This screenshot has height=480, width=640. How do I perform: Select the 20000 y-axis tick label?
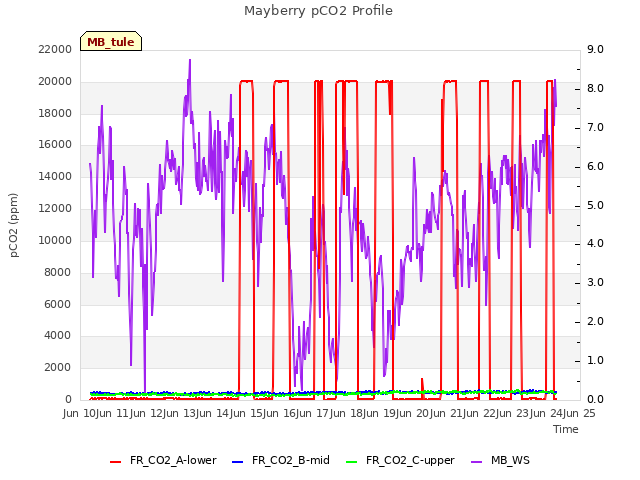point(55,82)
